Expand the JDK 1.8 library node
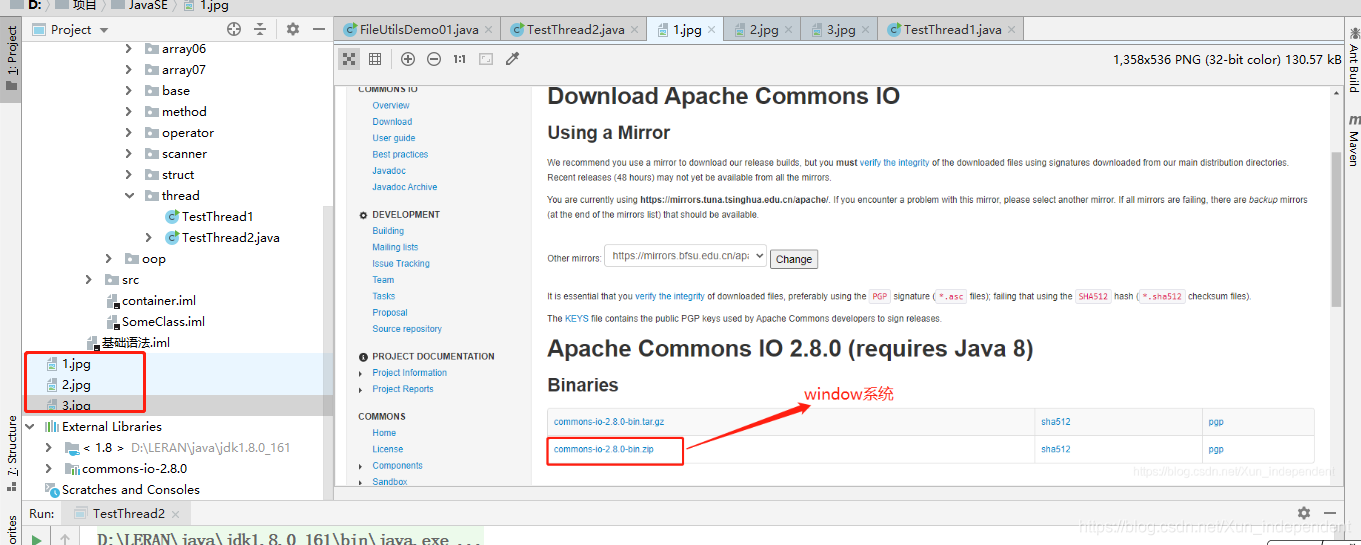The height and width of the screenshot is (545, 1361). (x=49, y=447)
